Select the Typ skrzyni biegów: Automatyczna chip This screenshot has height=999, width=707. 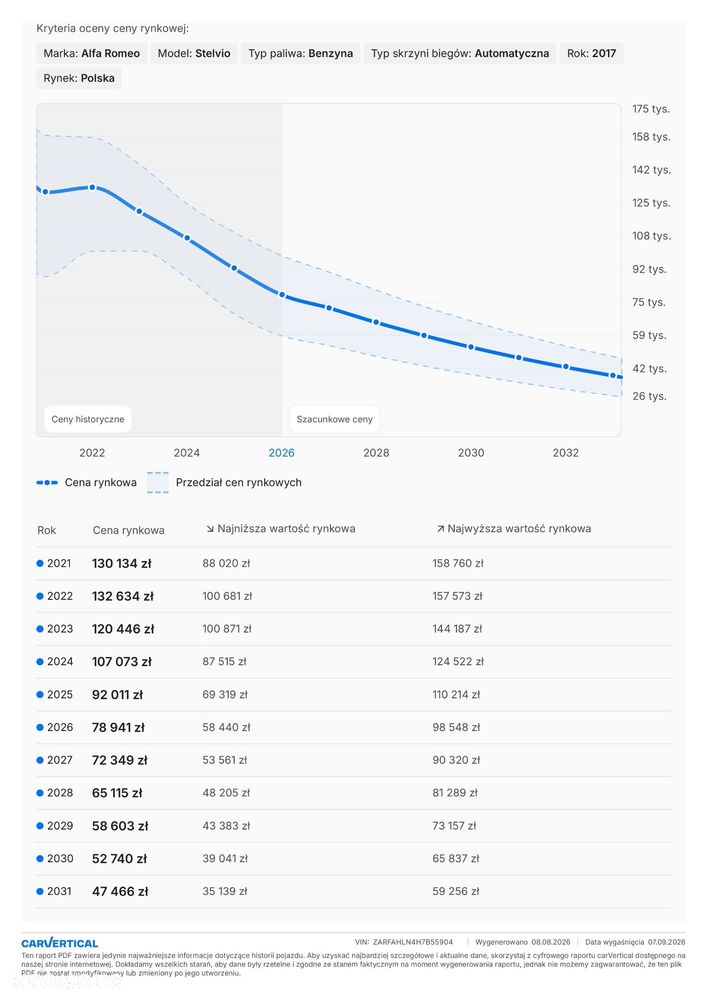tap(460, 54)
